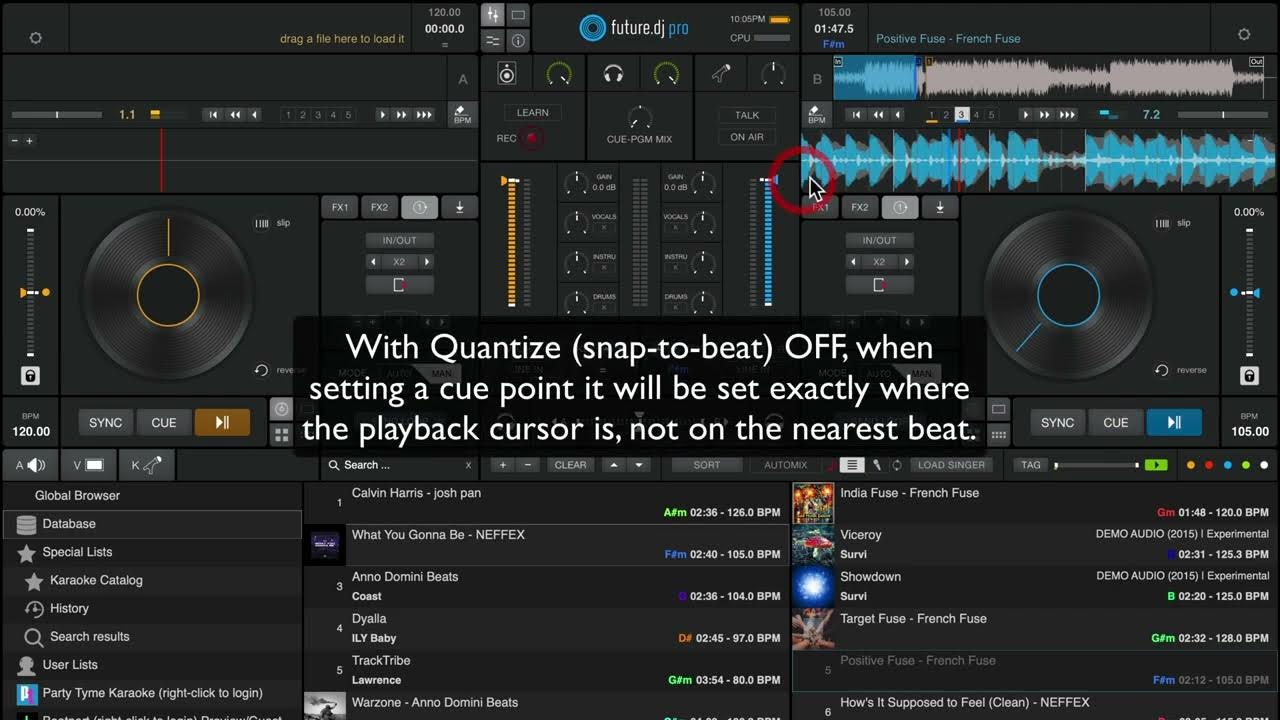Click deck B loop timer icon
The image size is (1280, 720).
point(900,207)
